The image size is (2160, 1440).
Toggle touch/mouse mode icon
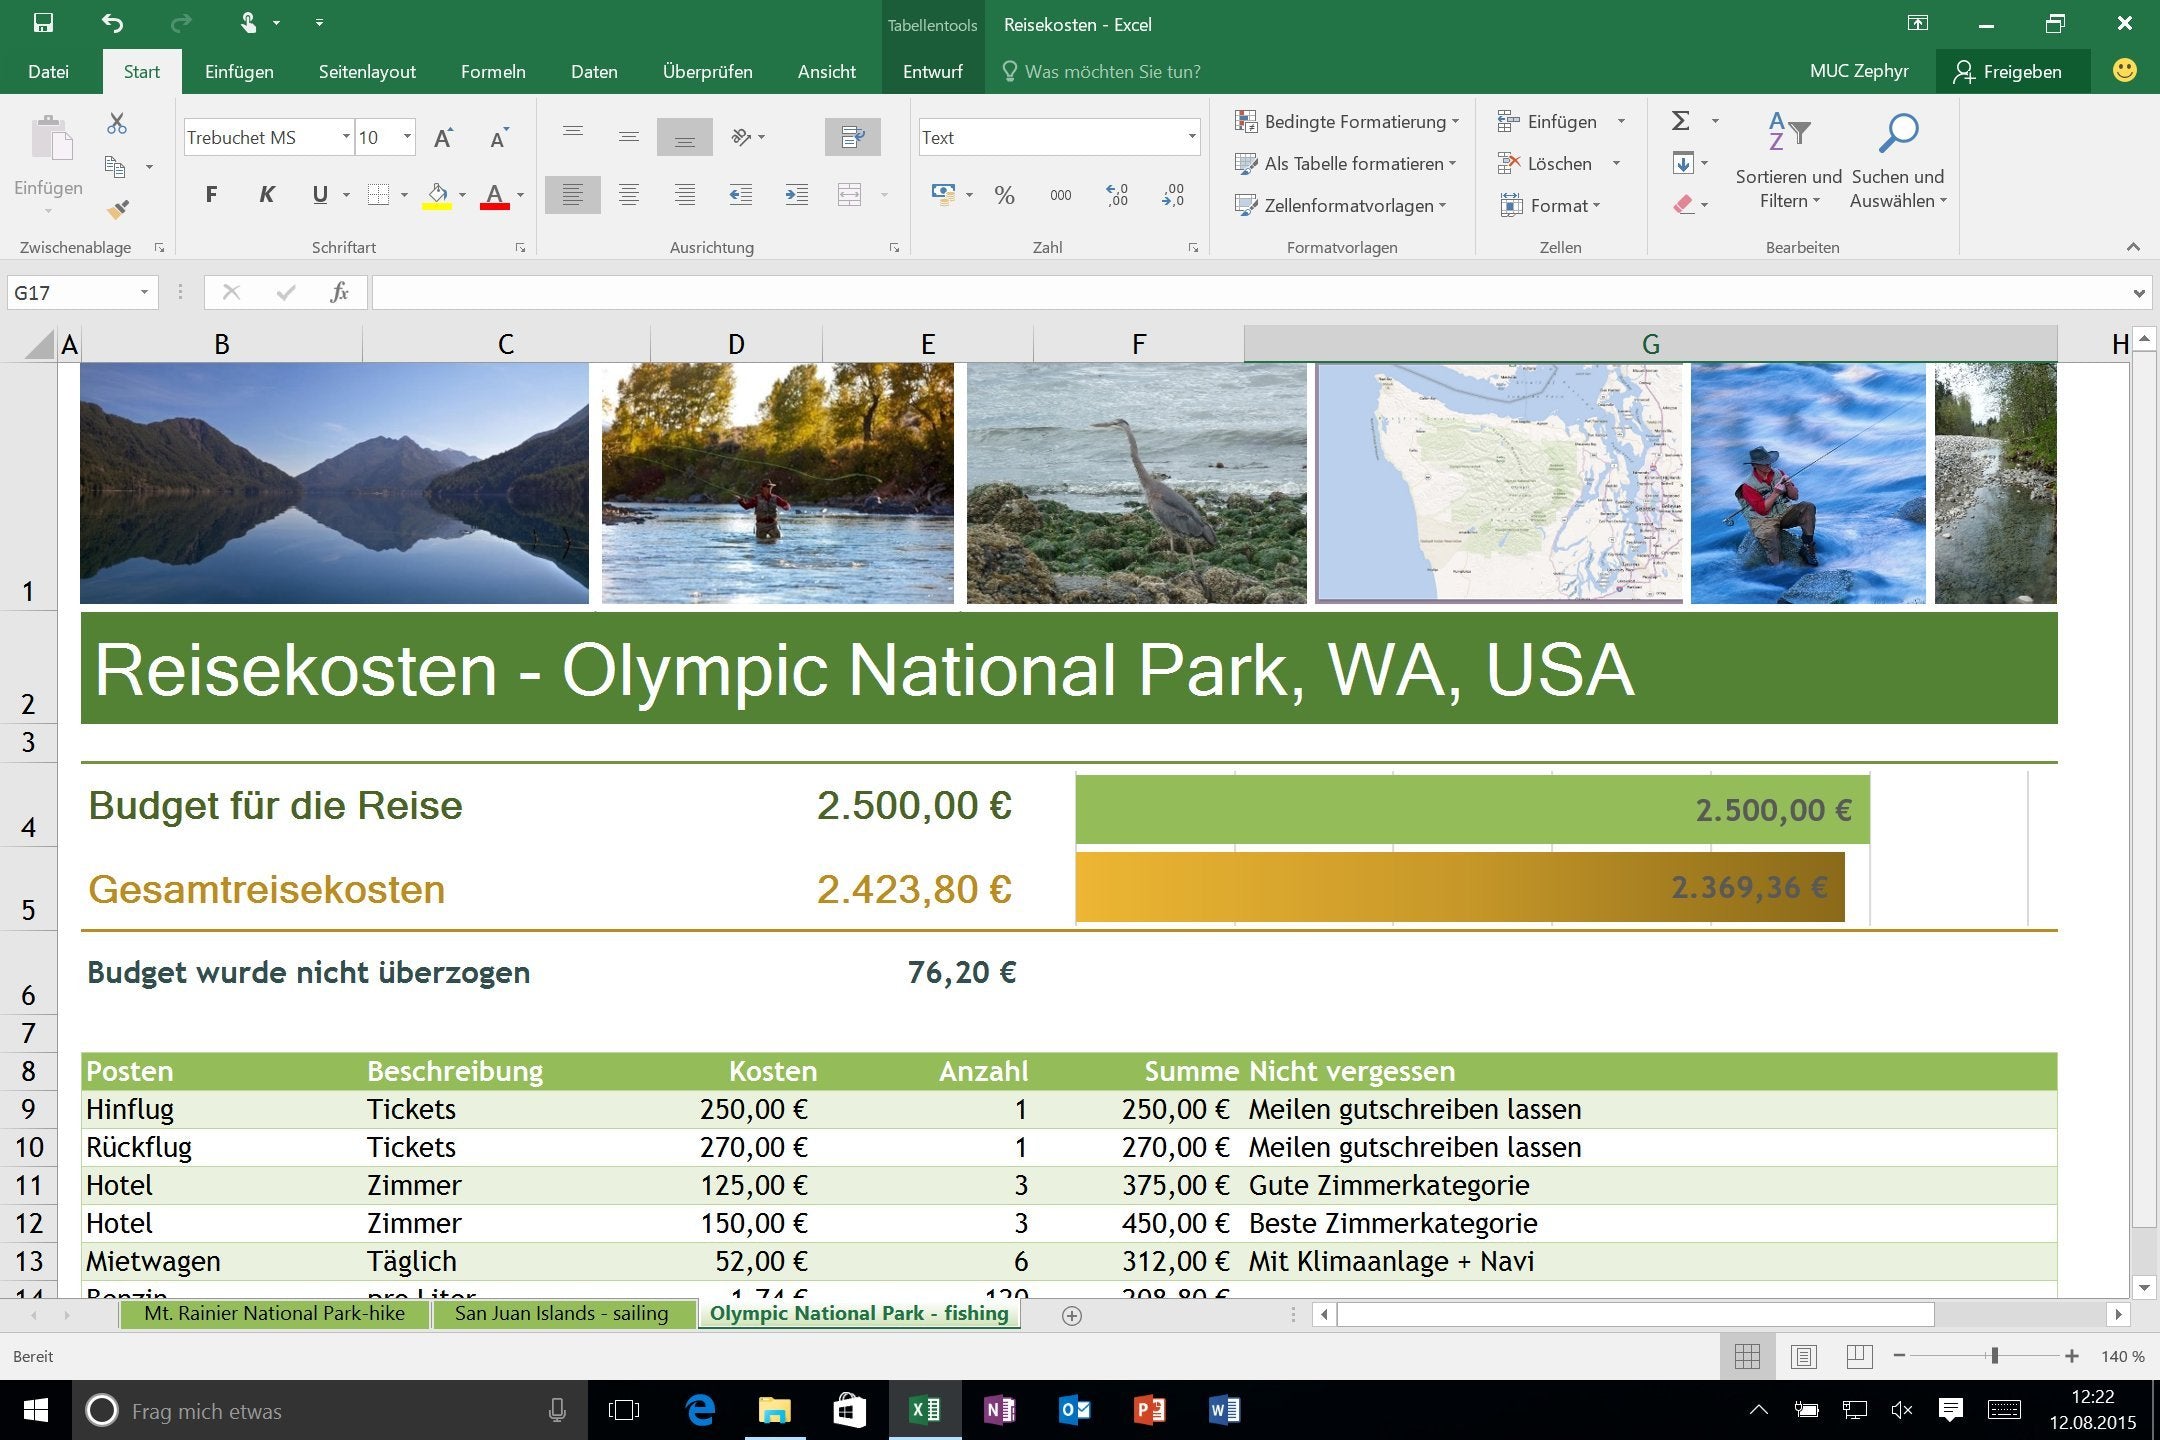point(247,23)
